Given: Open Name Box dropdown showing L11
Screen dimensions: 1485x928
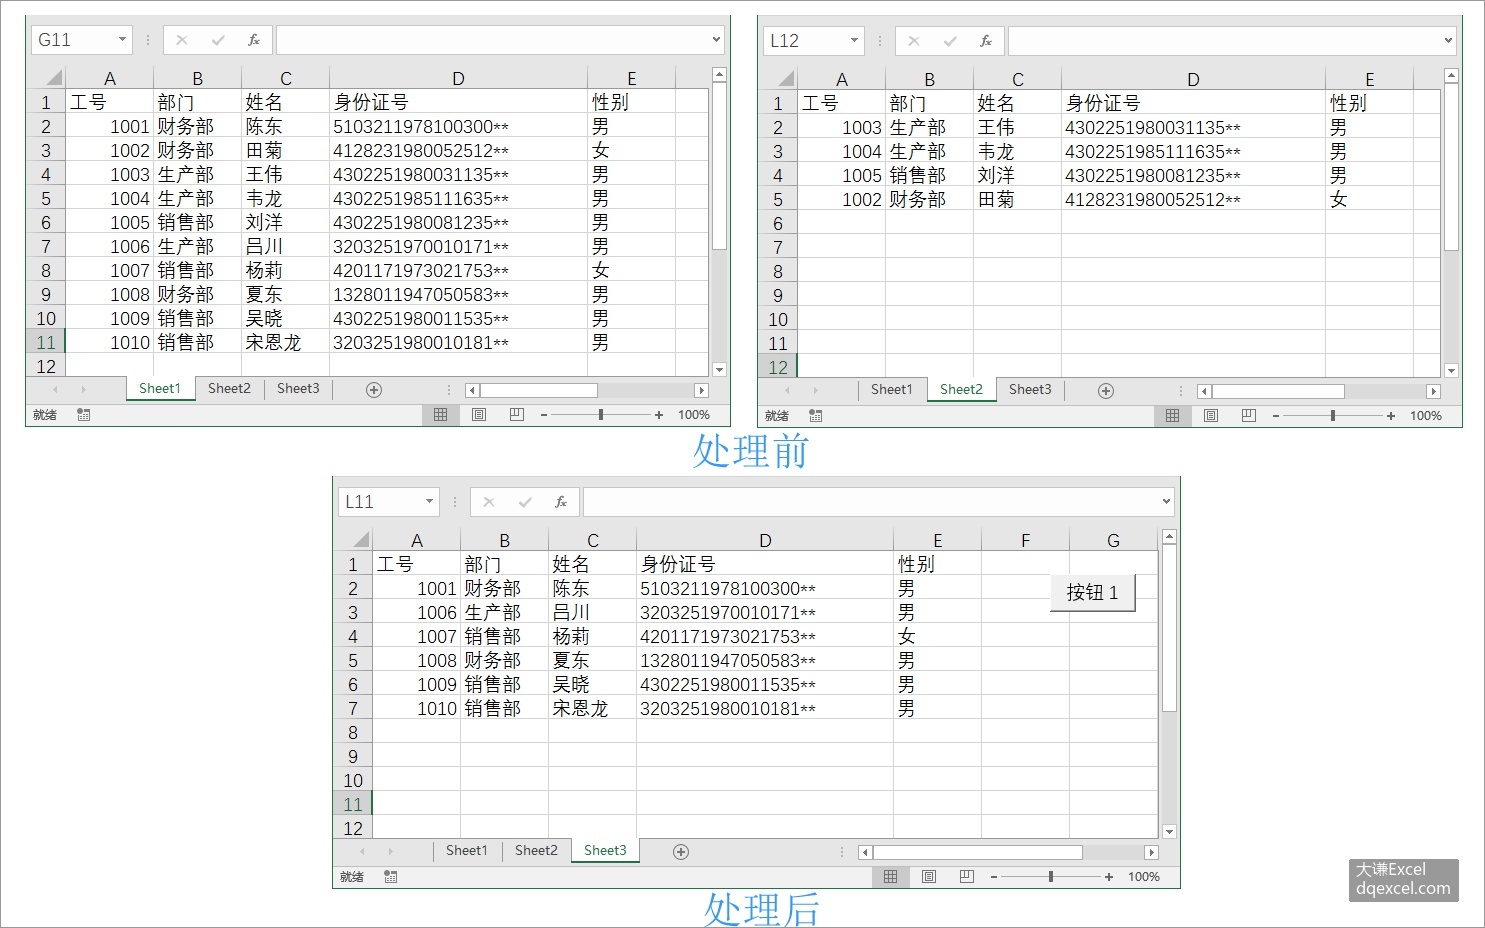Looking at the screenshot, I should [x=429, y=502].
